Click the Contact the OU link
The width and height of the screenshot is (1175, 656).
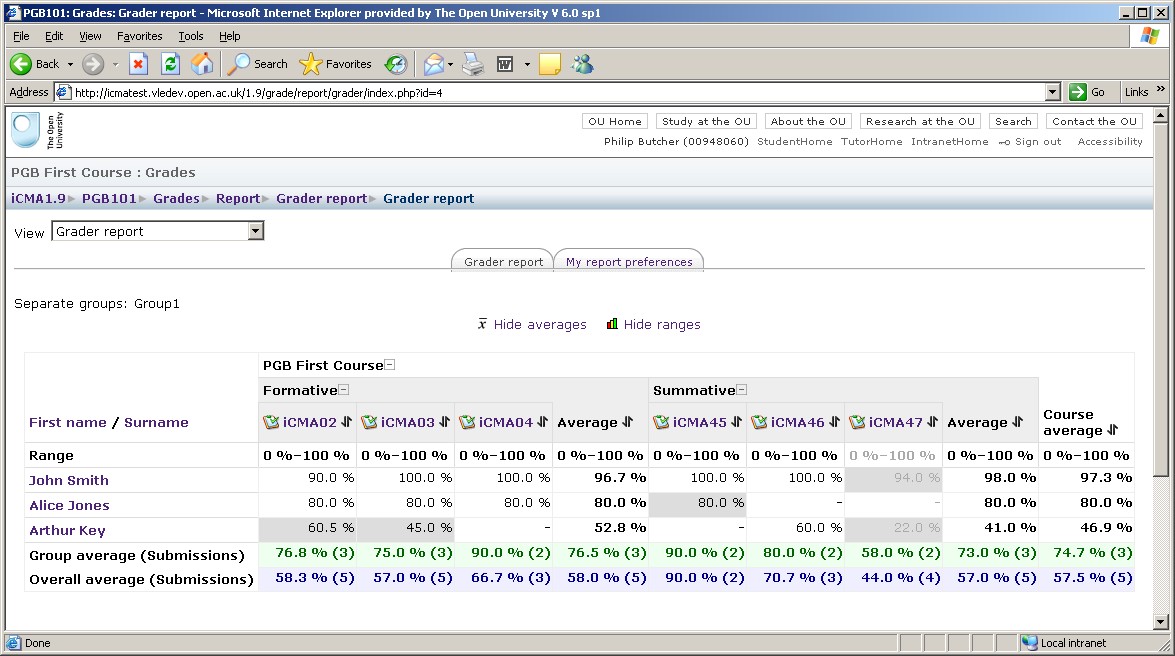point(1094,121)
